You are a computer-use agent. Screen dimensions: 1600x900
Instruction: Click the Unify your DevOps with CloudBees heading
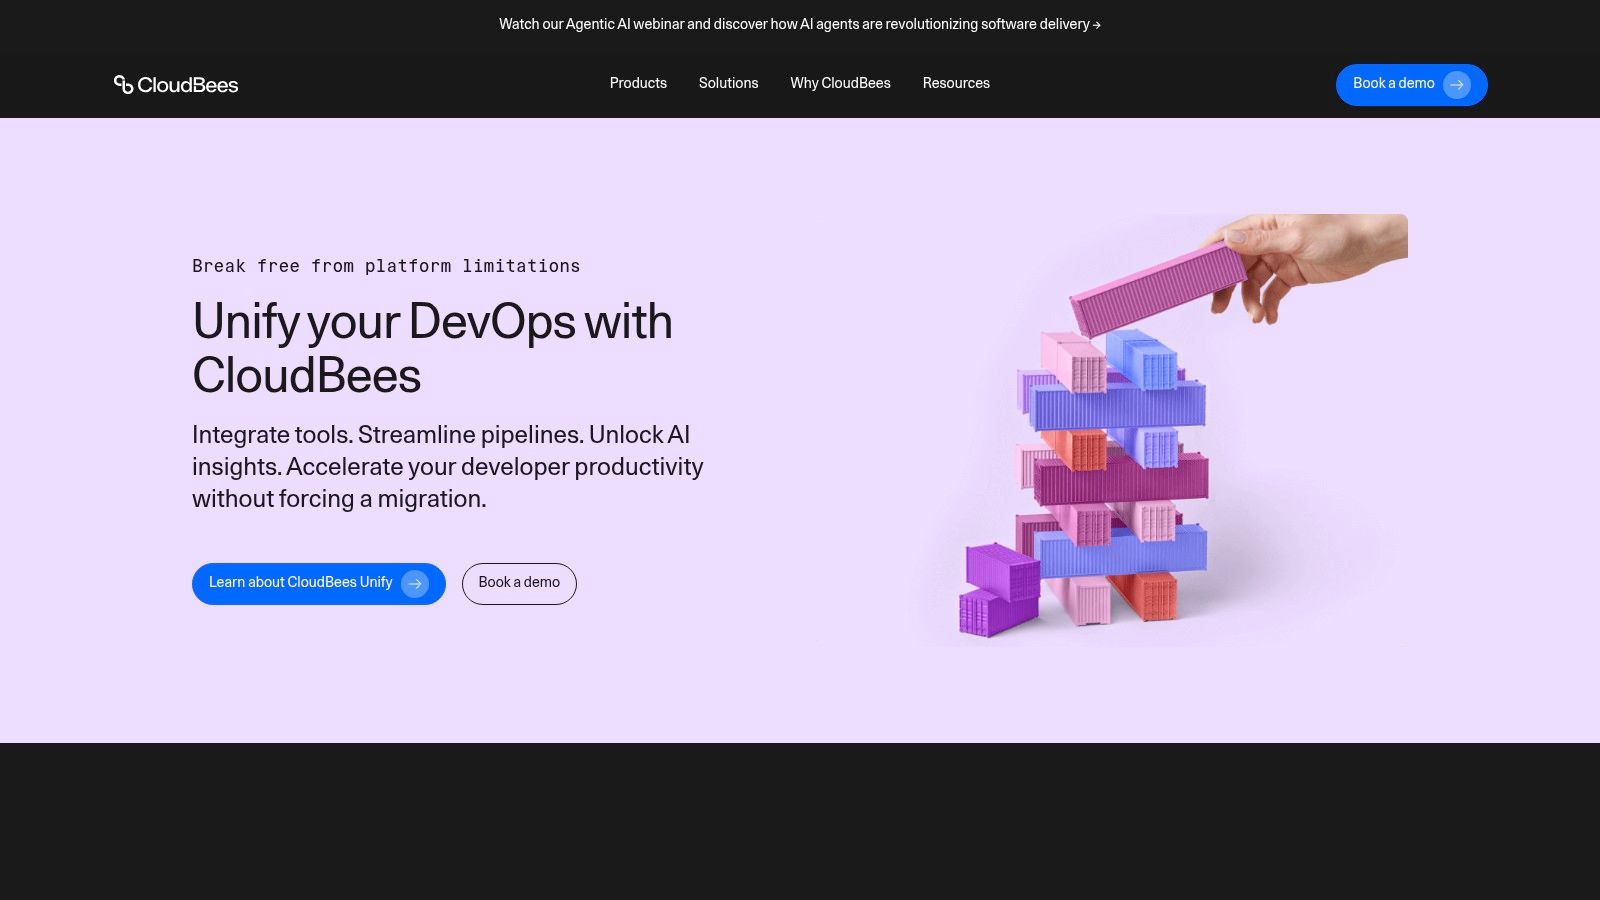[432, 348]
